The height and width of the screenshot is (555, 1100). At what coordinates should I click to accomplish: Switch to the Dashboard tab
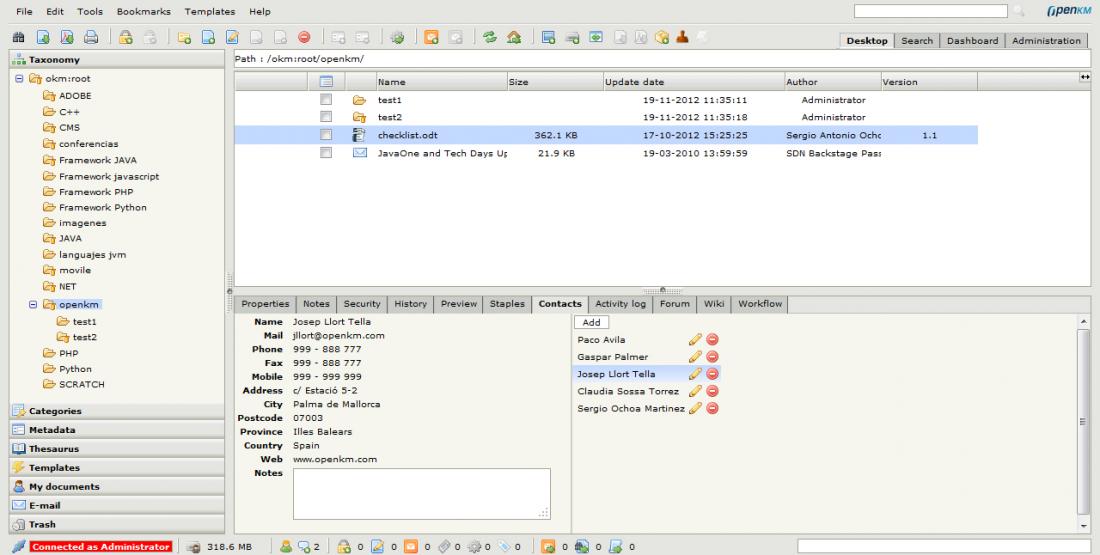click(972, 41)
